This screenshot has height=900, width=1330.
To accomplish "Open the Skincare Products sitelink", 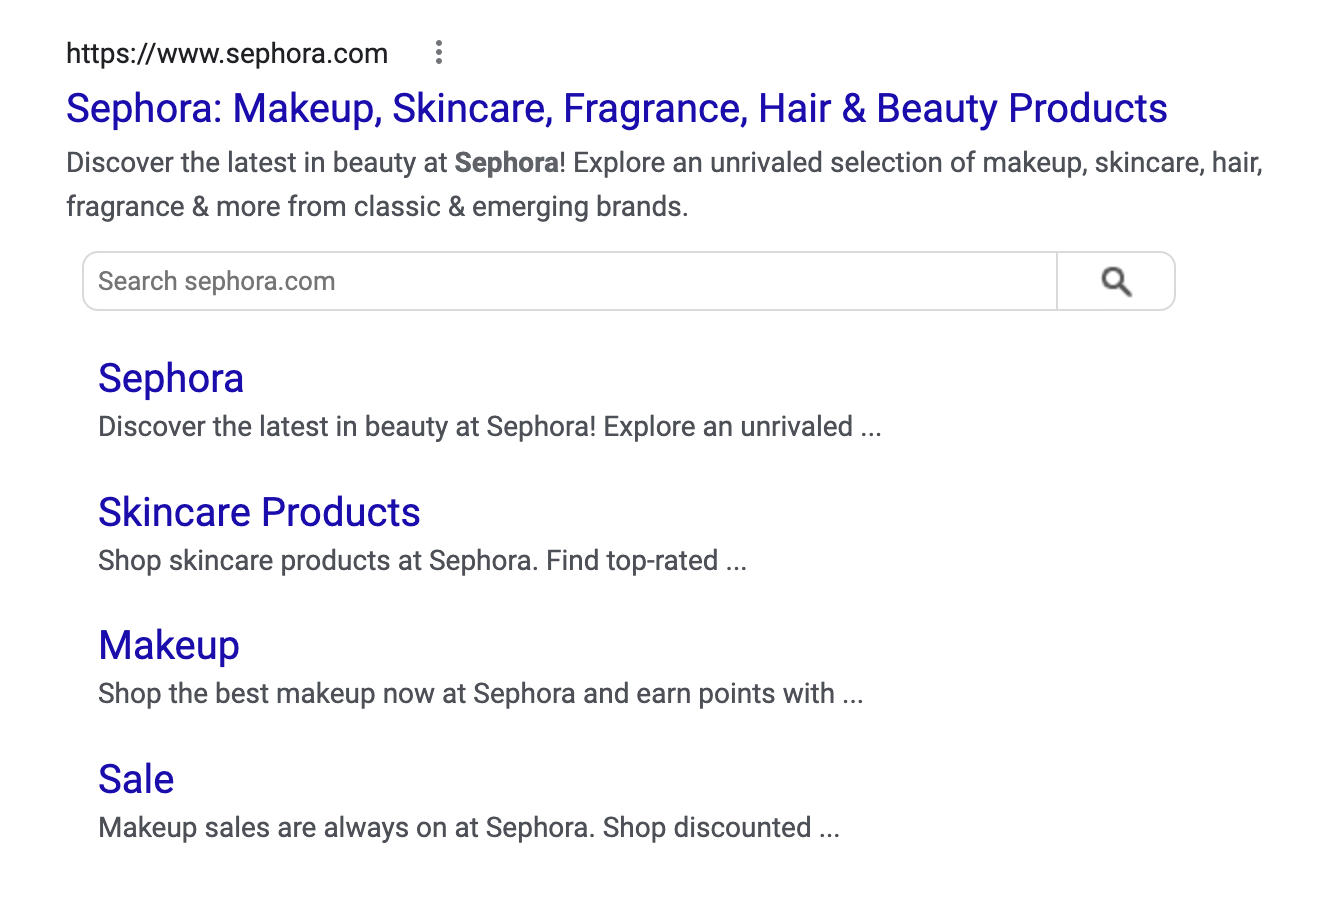I will (259, 512).
